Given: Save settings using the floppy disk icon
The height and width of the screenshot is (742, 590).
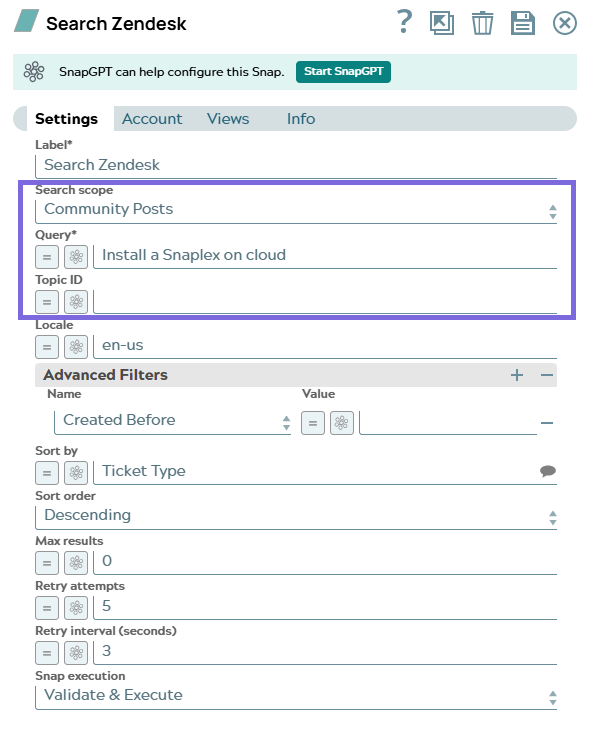Looking at the screenshot, I should click(x=523, y=23).
